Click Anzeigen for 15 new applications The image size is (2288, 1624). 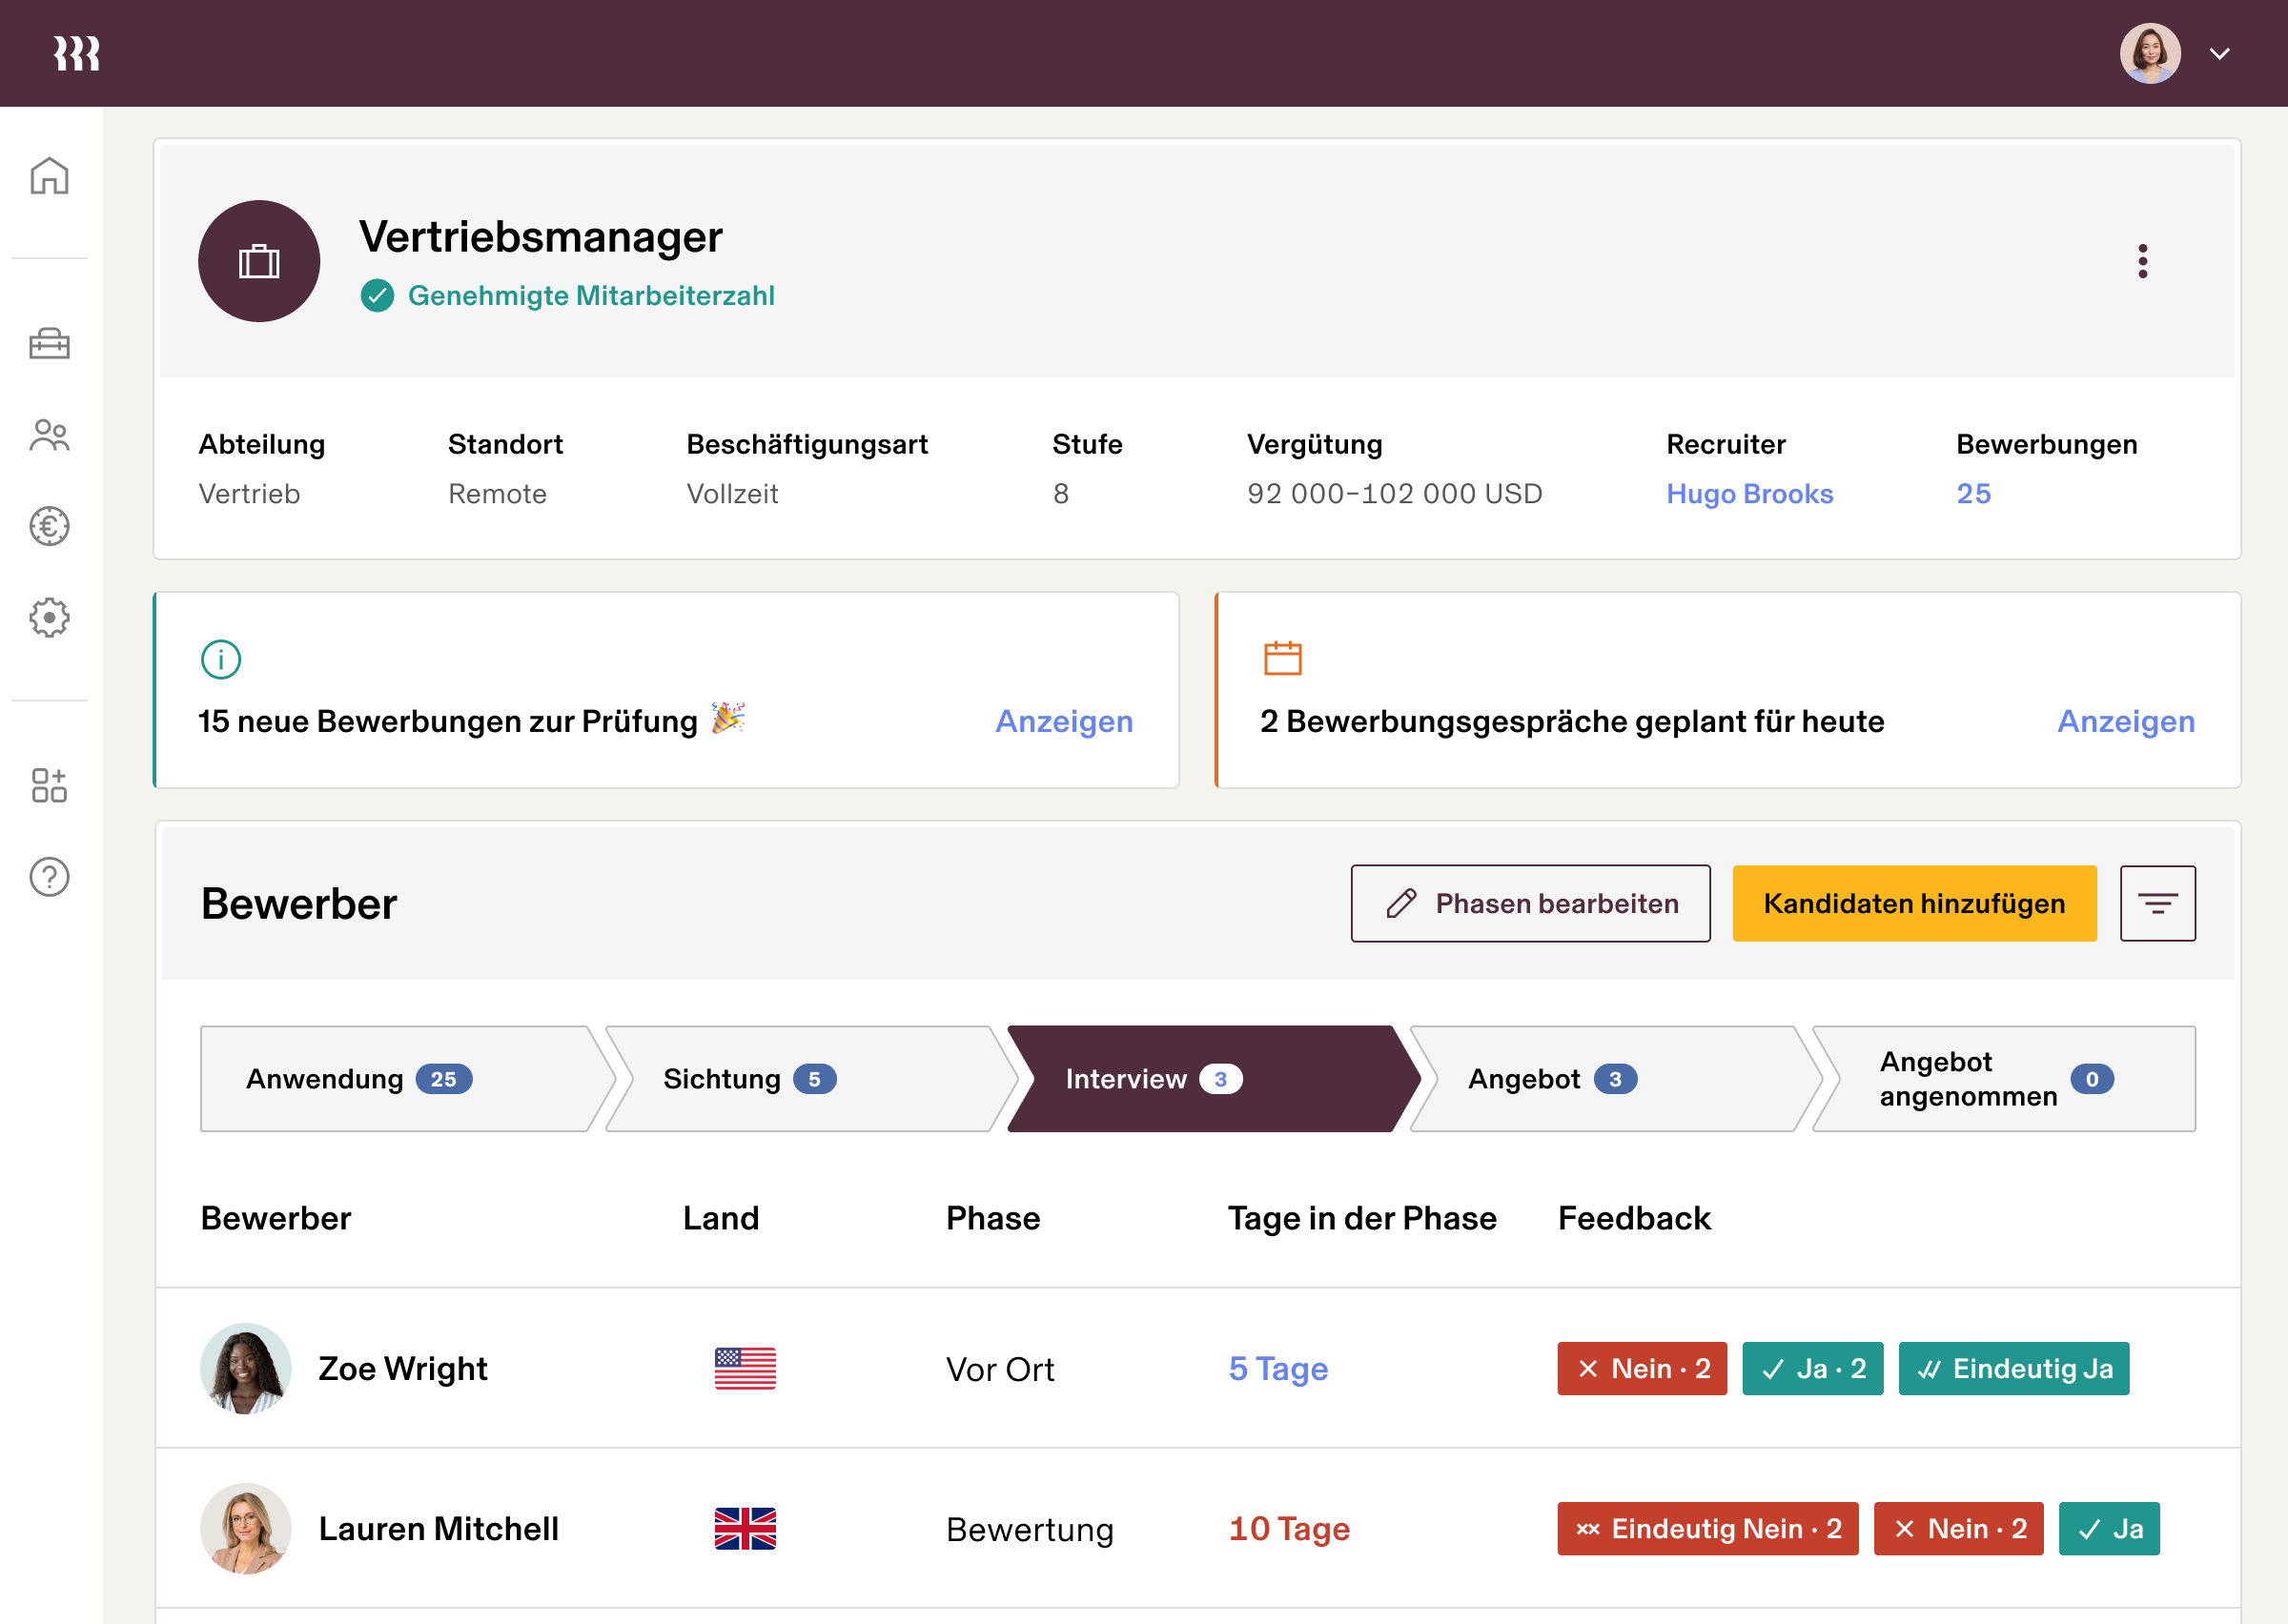point(1064,721)
